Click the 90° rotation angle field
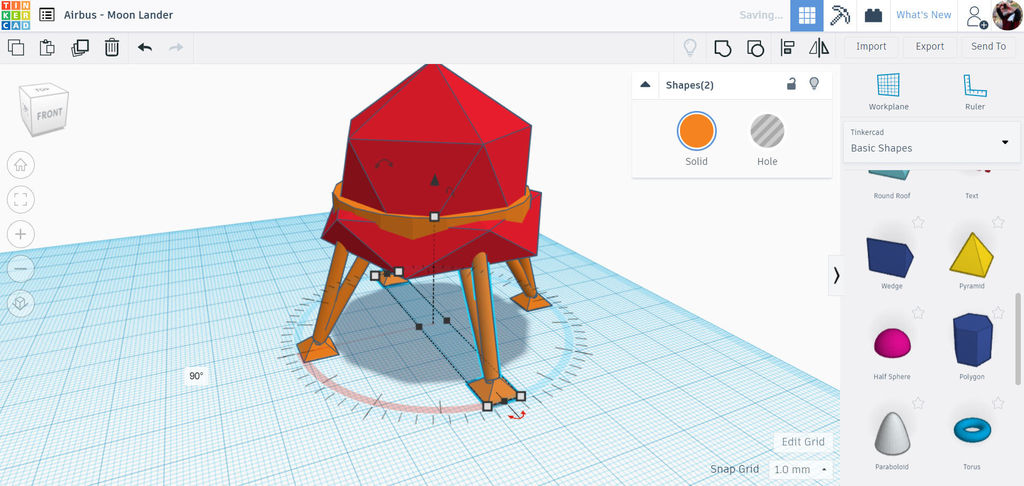 [196, 376]
